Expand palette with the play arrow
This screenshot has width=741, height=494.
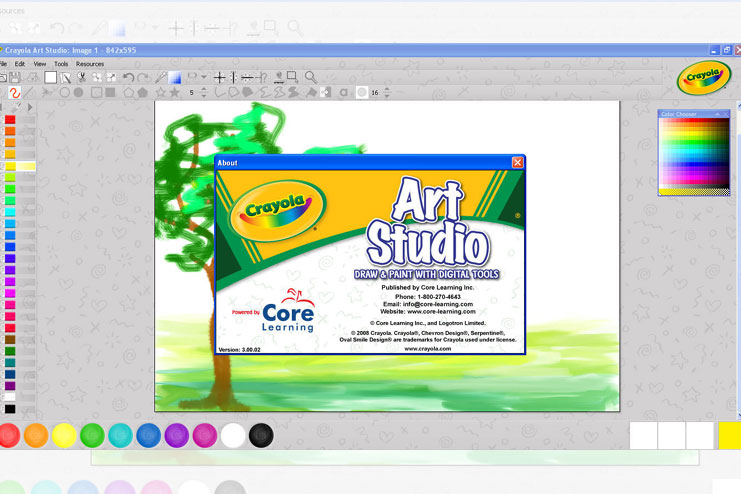(x=30, y=108)
